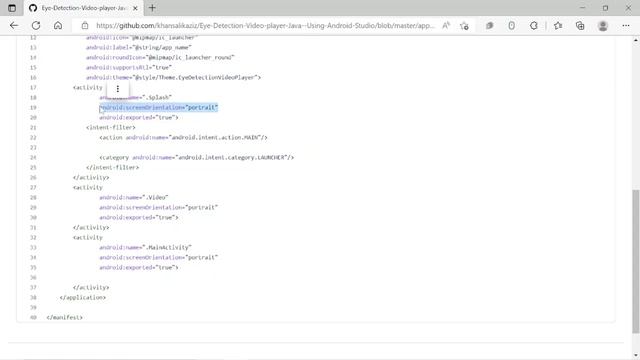Open the three-dot code line menu

coord(118,89)
